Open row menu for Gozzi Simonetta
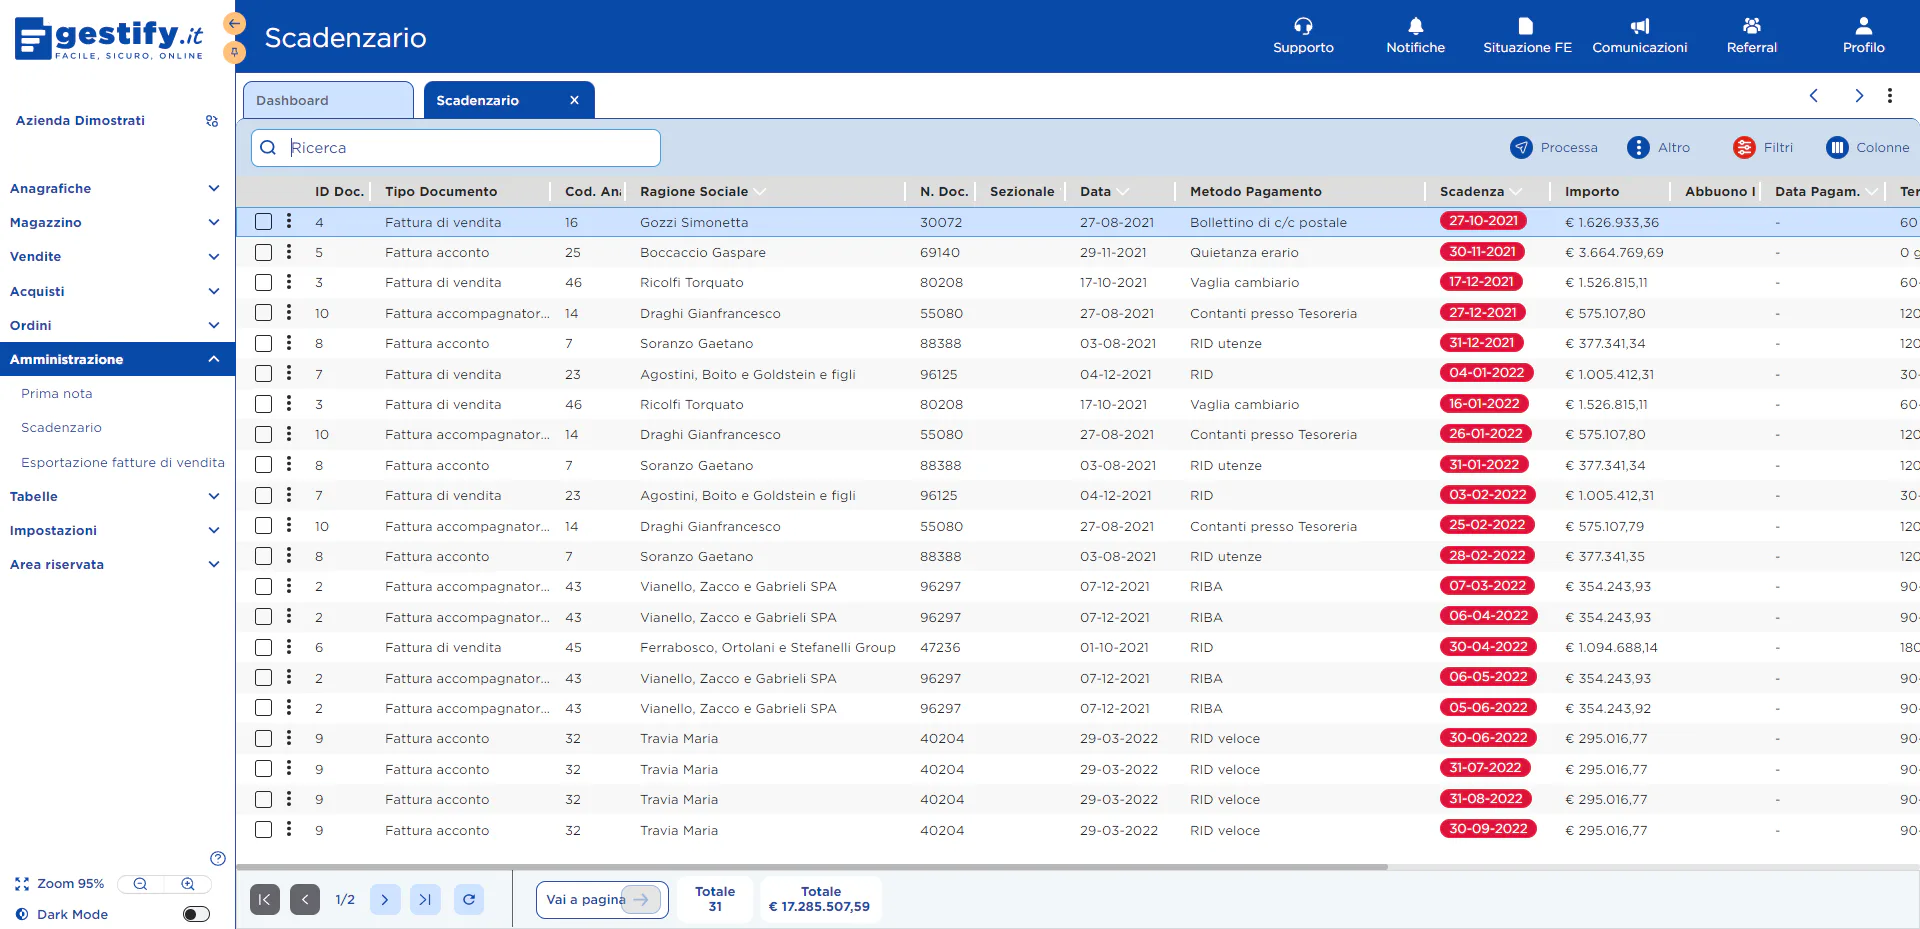Viewport: 1920px width, 929px height. 289,221
